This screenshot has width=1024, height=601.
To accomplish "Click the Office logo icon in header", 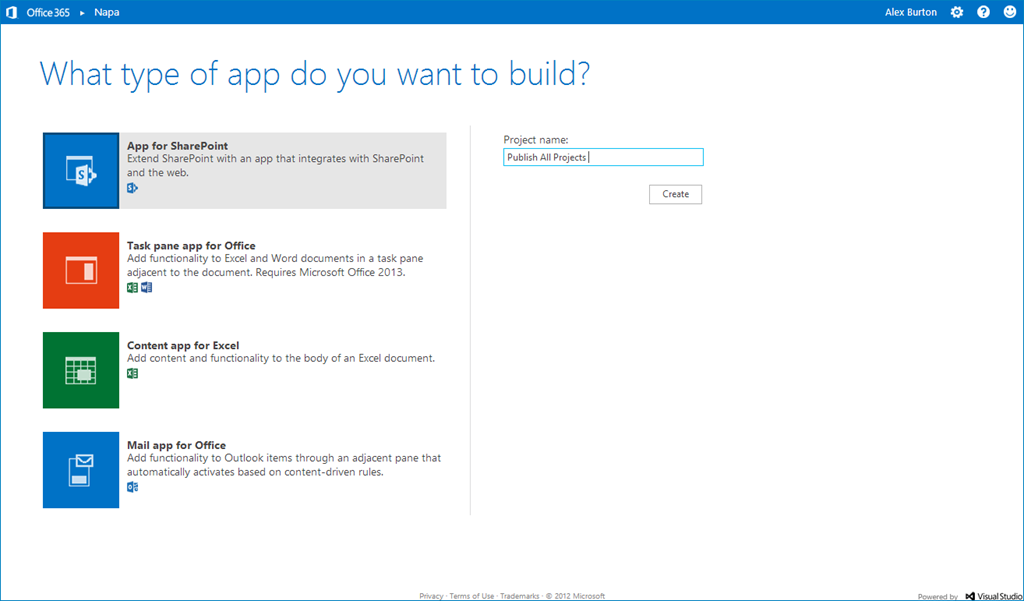I will tap(11, 12).
